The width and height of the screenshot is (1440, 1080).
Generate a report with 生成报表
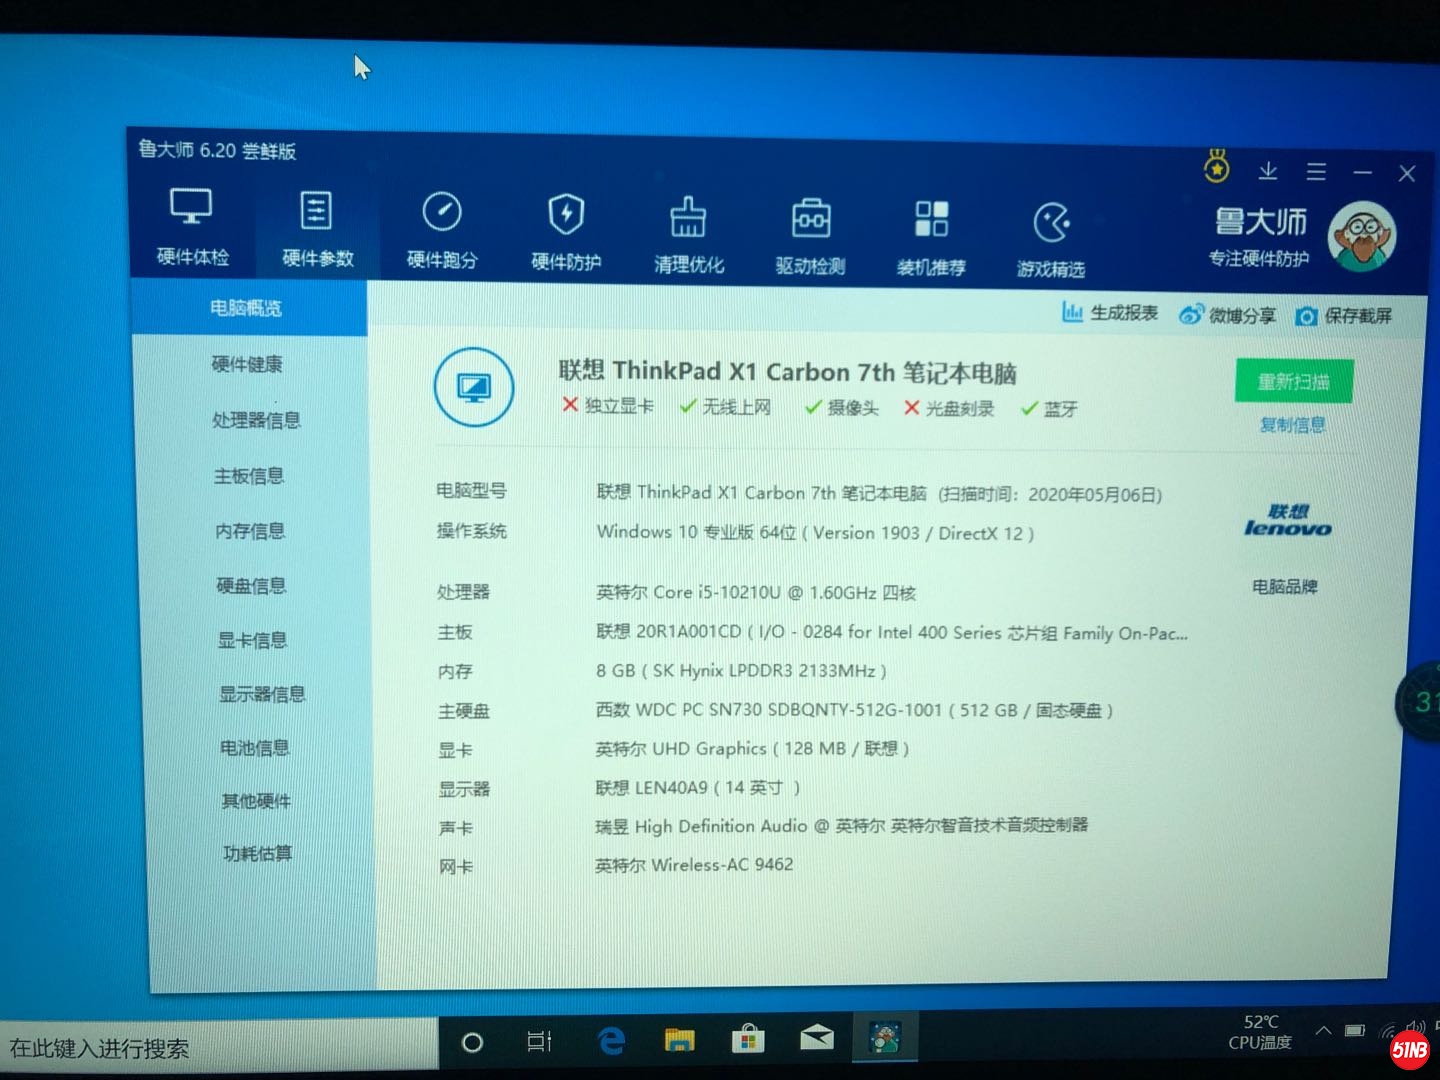pyautogui.click(x=1110, y=312)
